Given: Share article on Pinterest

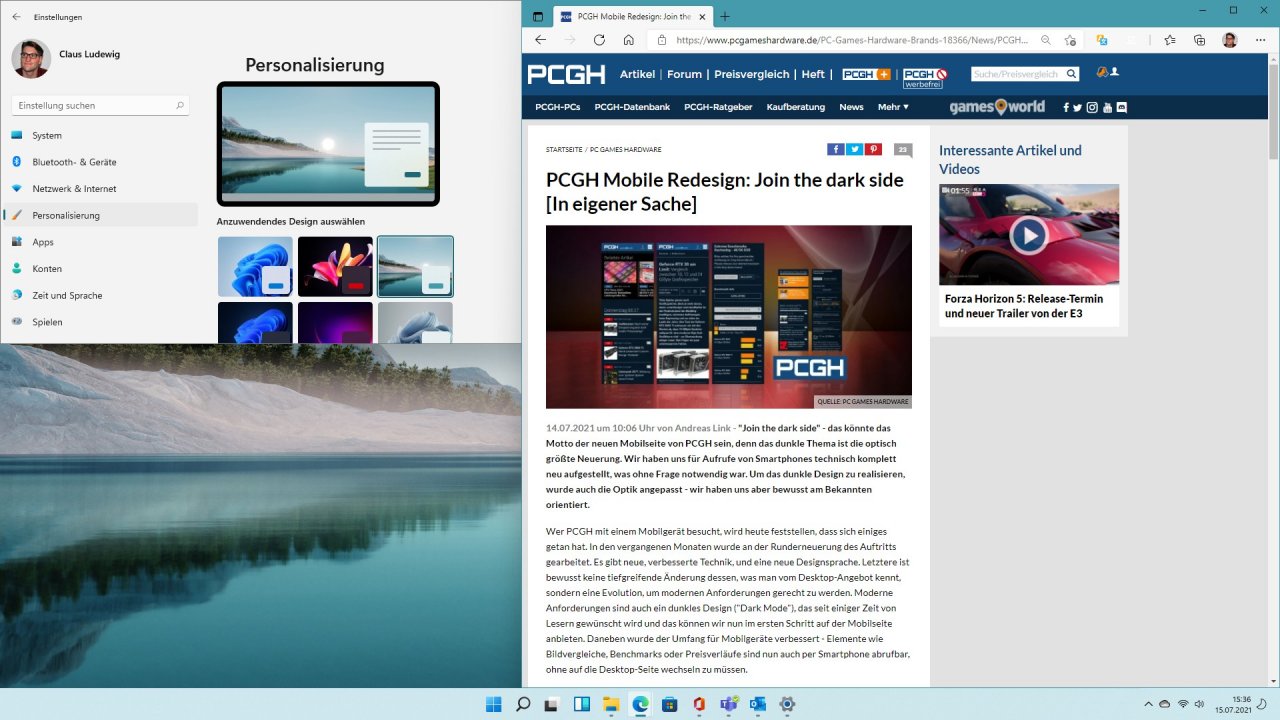Looking at the screenshot, I should (874, 149).
